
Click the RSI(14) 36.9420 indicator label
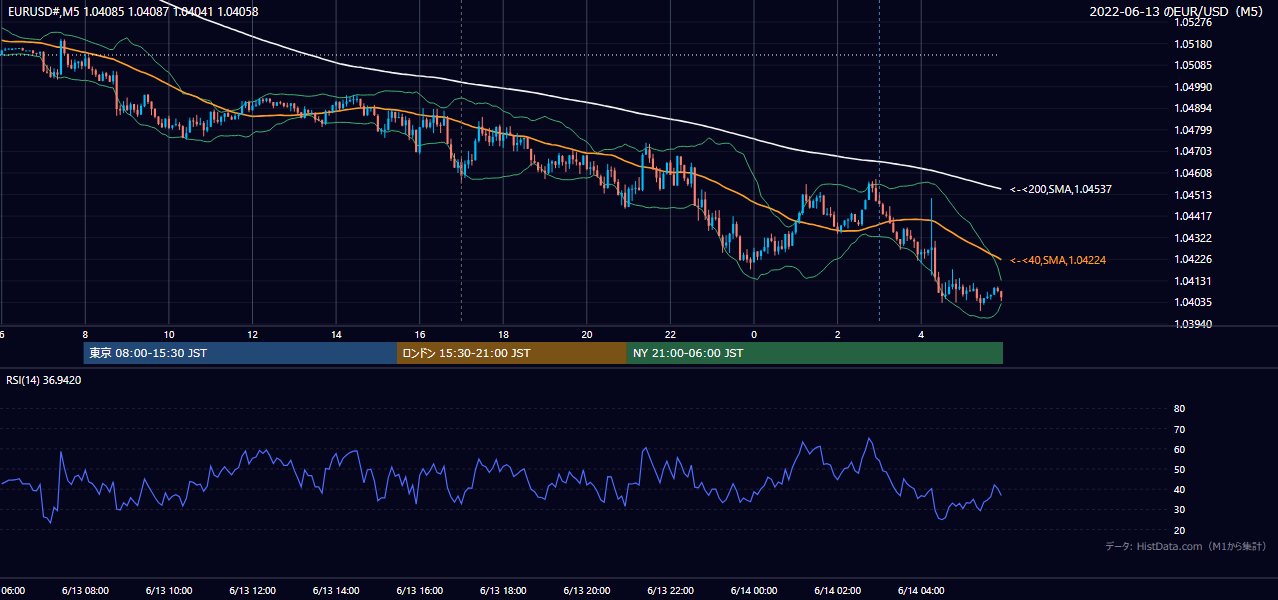[x=44, y=380]
